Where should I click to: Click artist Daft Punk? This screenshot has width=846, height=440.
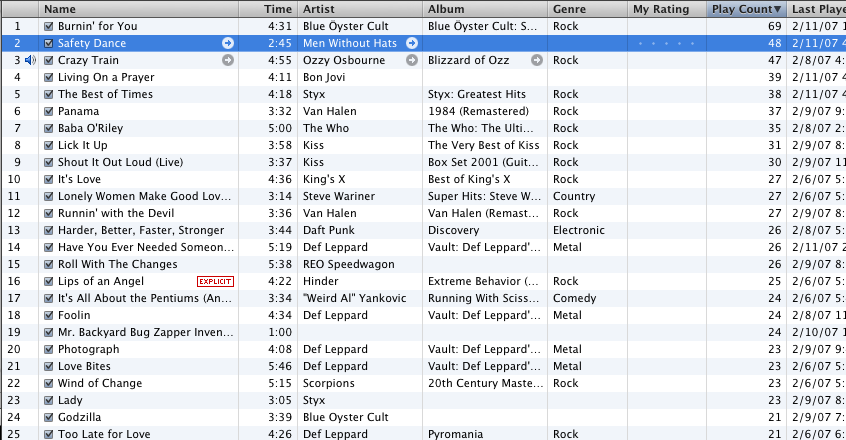click(x=329, y=230)
